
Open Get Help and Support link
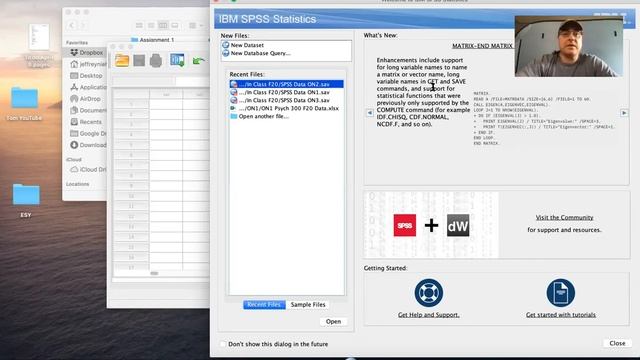click(x=429, y=315)
